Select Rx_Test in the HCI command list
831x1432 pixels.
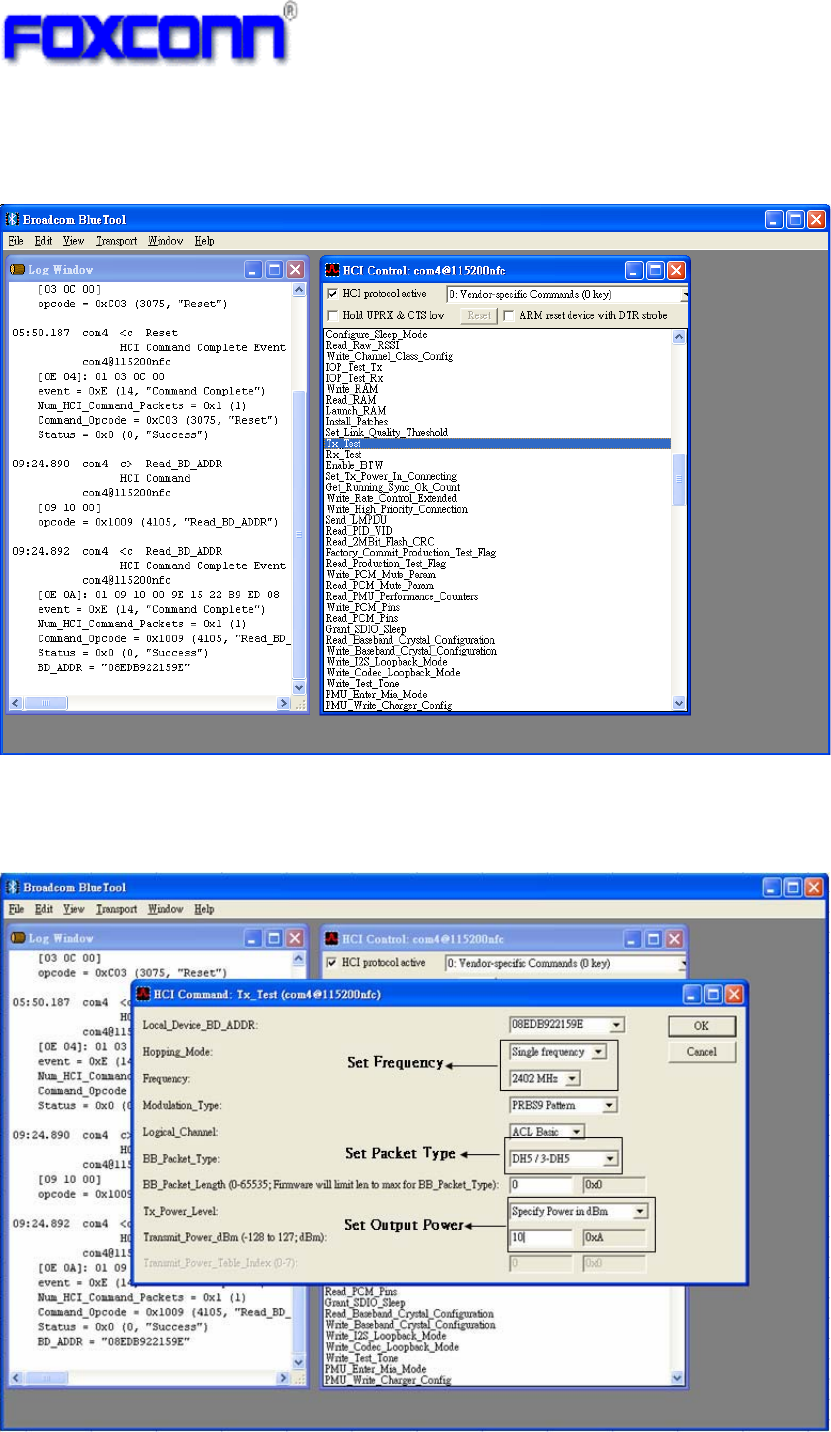coord(346,454)
